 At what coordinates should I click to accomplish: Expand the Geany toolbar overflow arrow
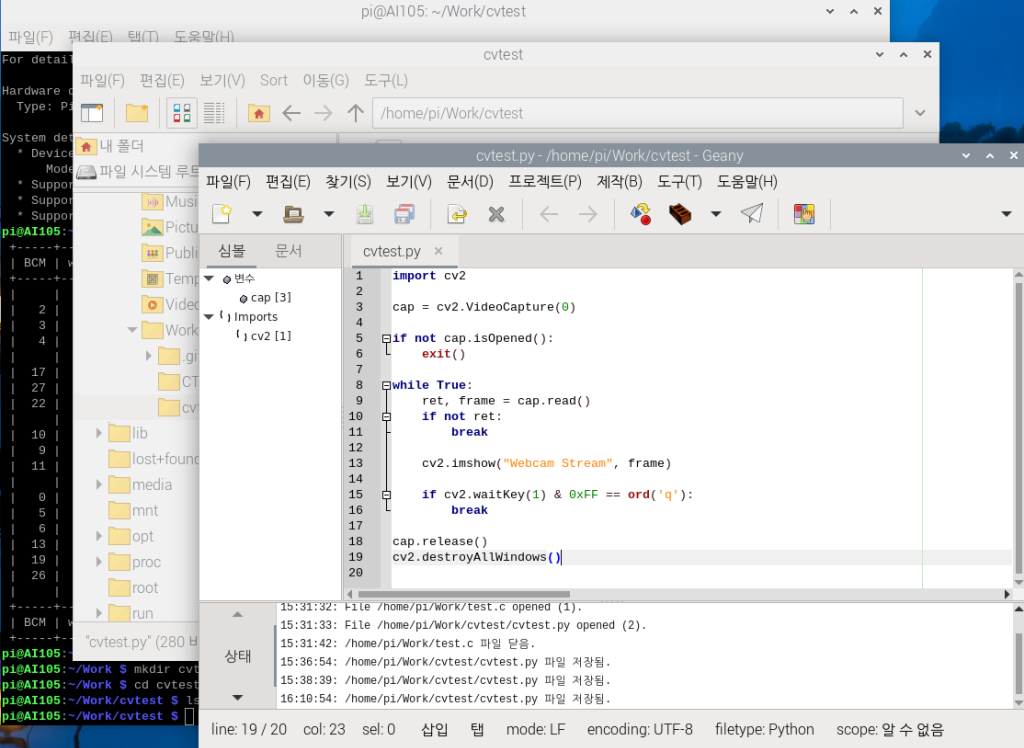(1006, 214)
